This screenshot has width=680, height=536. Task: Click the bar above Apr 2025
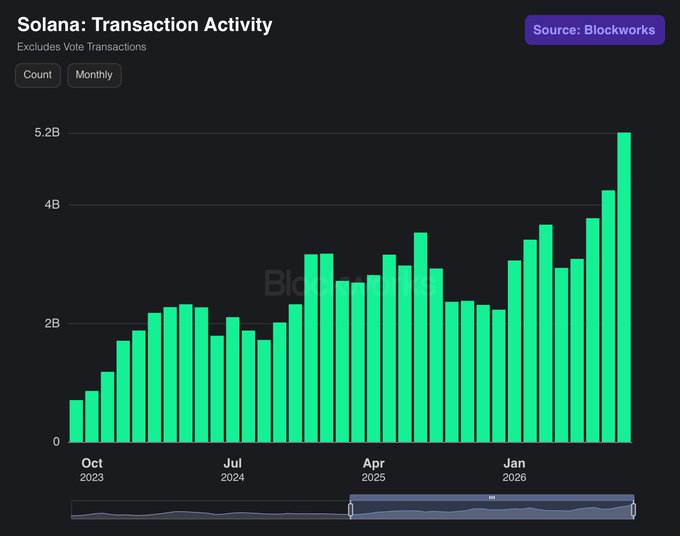click(x=373, y=359)
